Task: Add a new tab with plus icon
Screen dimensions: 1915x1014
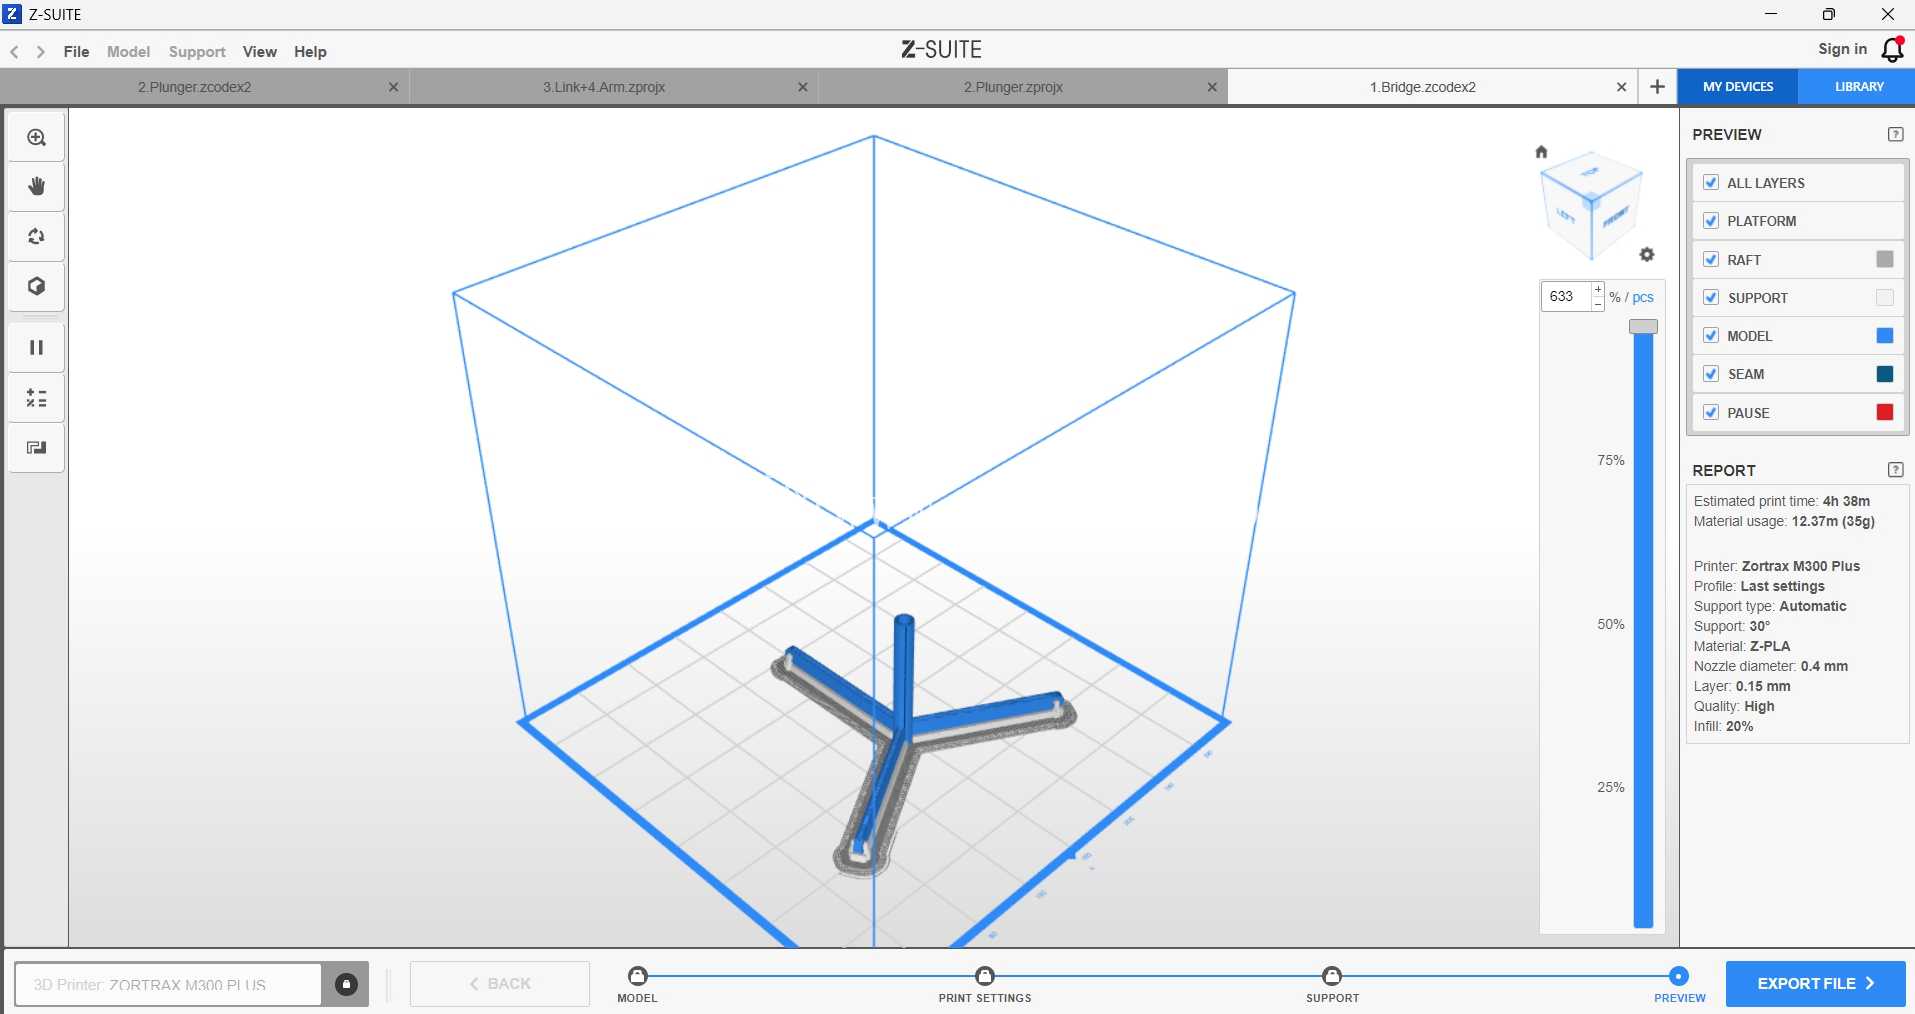Action: coord(1657,87)
